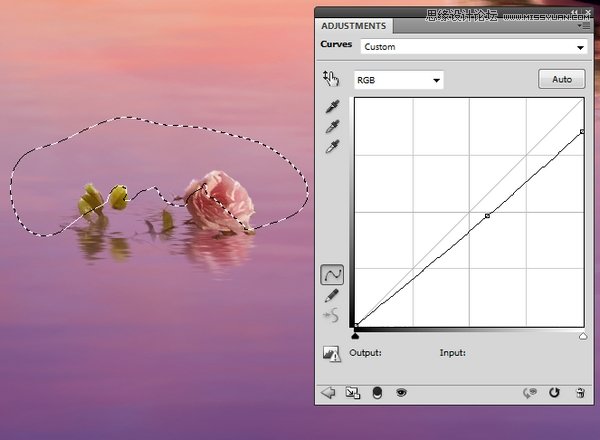Move the black point input slider

(355, 336)
